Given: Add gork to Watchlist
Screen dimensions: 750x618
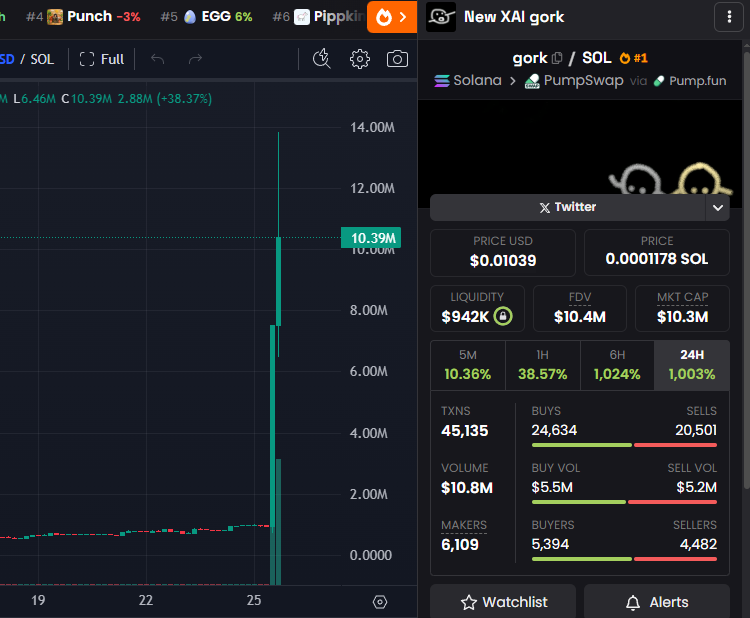Looking at the screenshot, I should [x=503, y=602].
